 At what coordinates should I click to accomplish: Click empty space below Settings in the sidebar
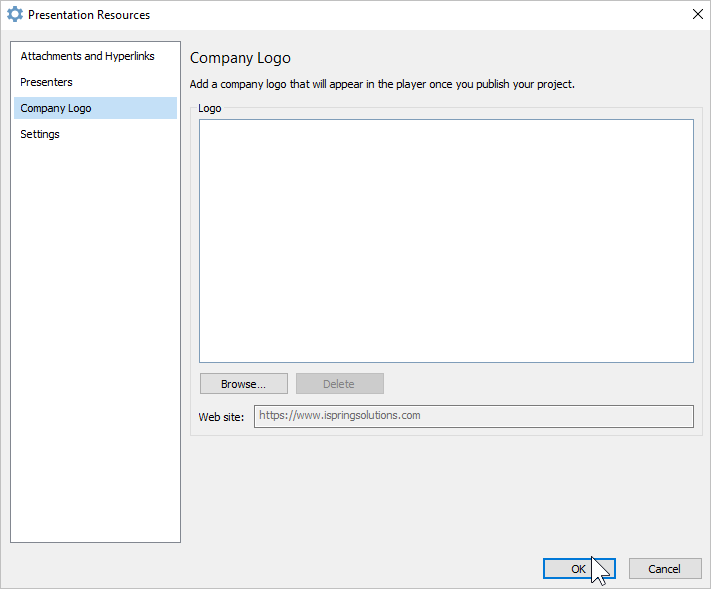(x=95, y=340)
